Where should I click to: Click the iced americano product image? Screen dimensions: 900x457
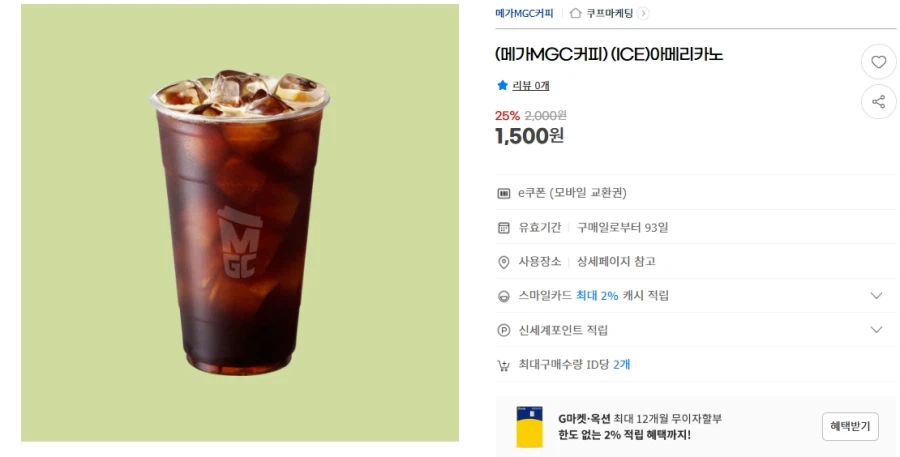point(240,223)
